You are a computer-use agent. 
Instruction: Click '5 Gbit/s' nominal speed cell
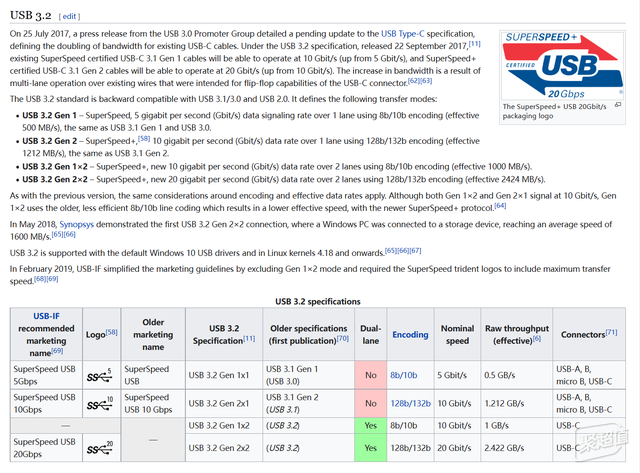[x=458, y=375]
